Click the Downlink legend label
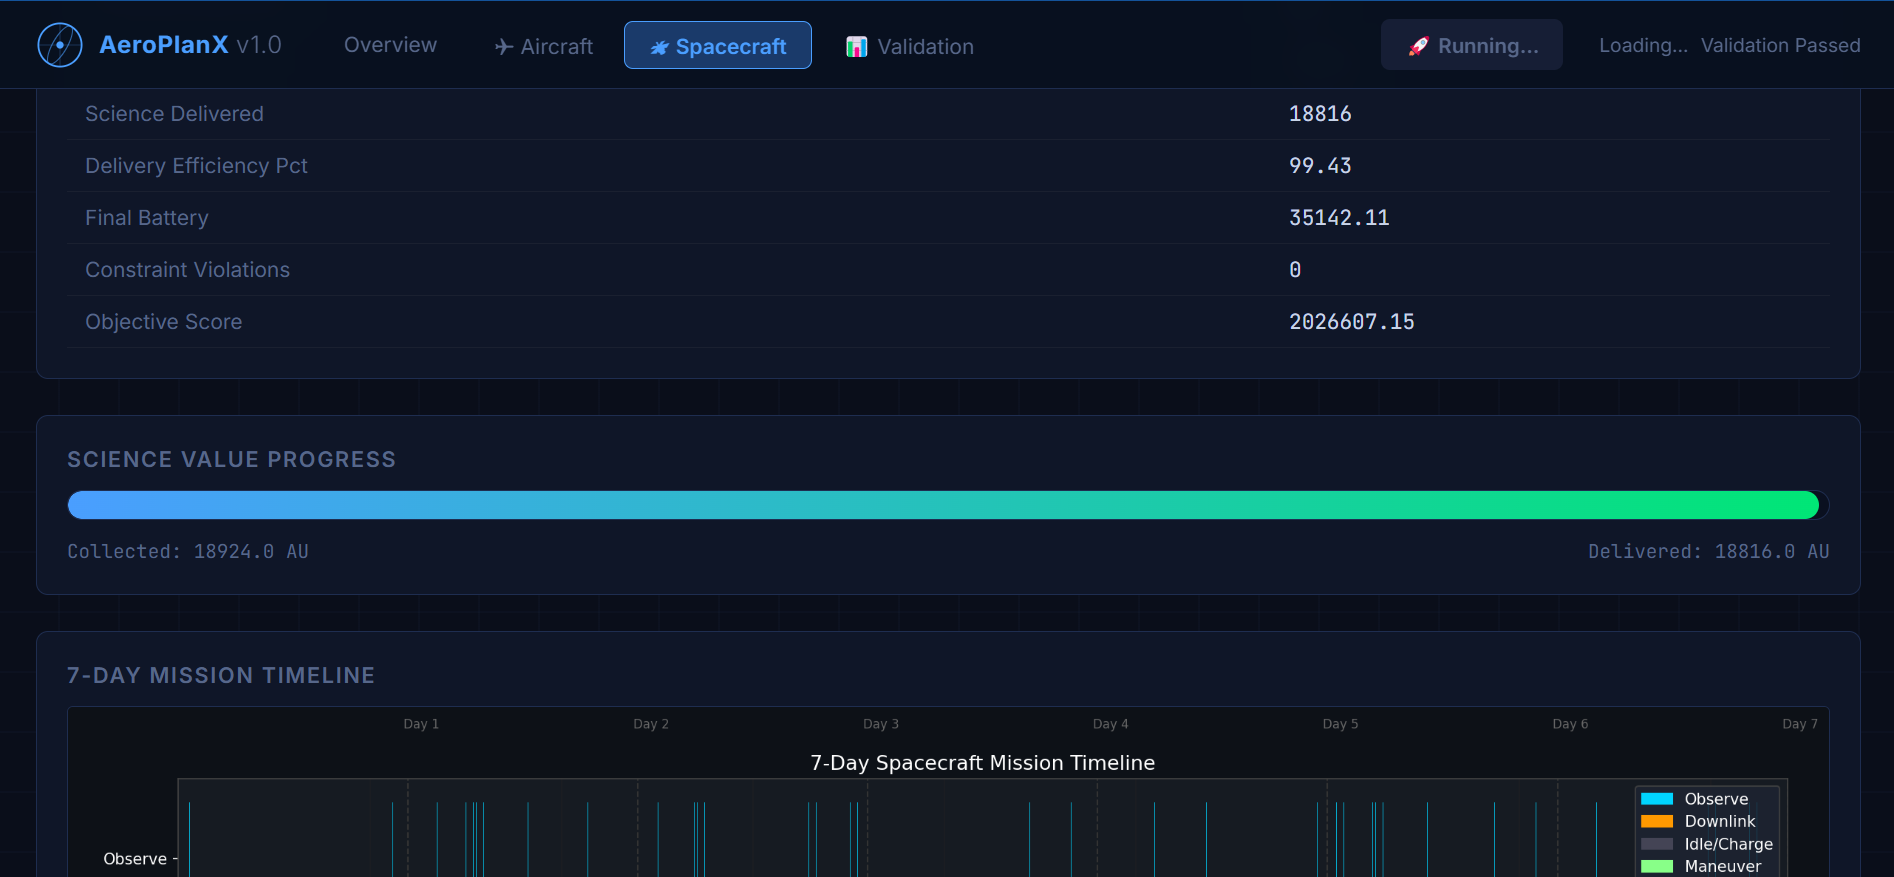 tap(1720, 821)
